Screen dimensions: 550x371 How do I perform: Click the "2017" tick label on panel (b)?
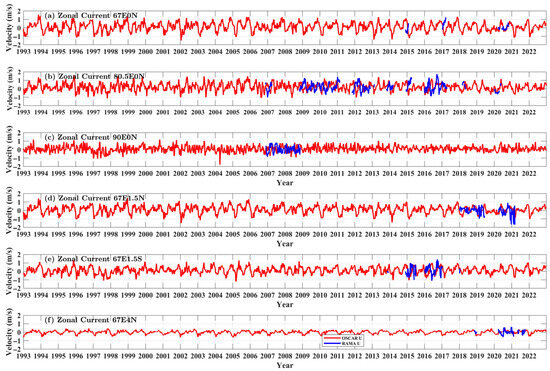pos(442,113)
